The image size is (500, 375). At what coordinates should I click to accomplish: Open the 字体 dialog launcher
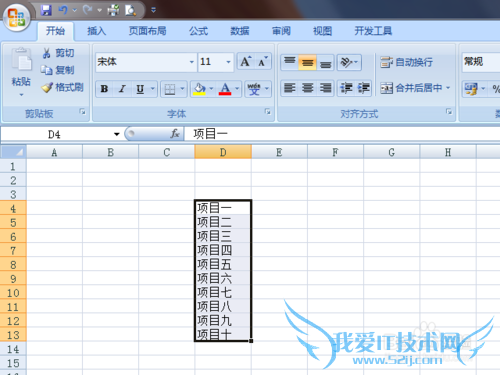coord(268,112)
